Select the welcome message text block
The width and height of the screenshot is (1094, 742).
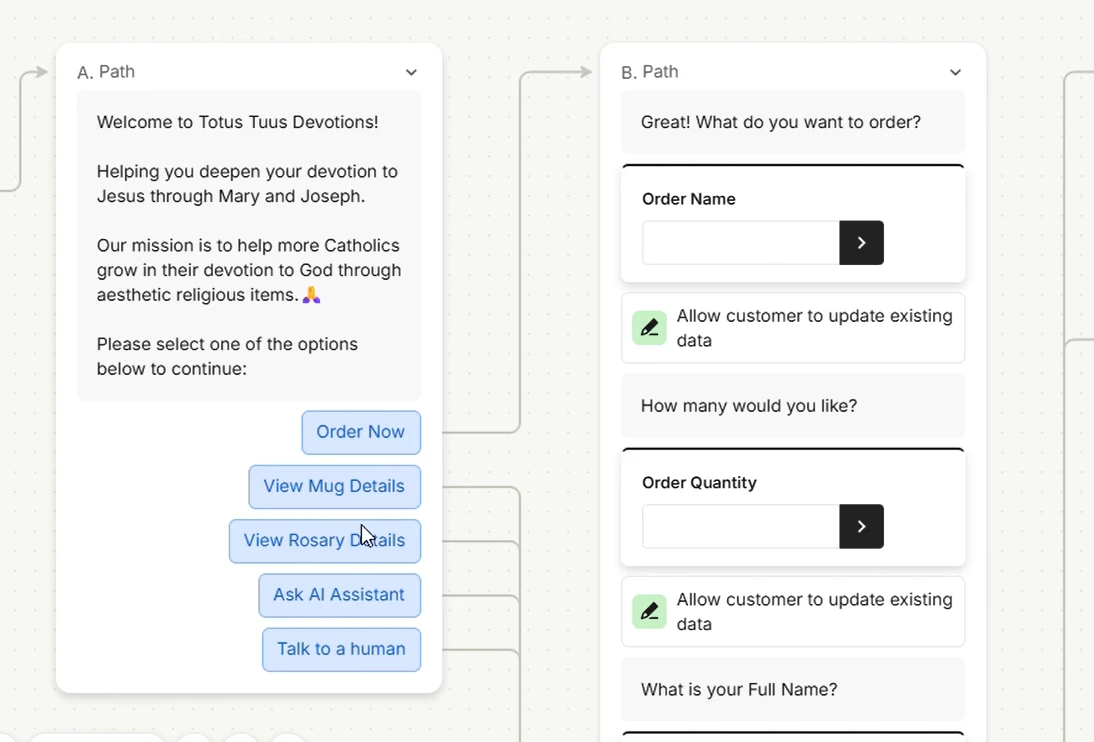249,245
